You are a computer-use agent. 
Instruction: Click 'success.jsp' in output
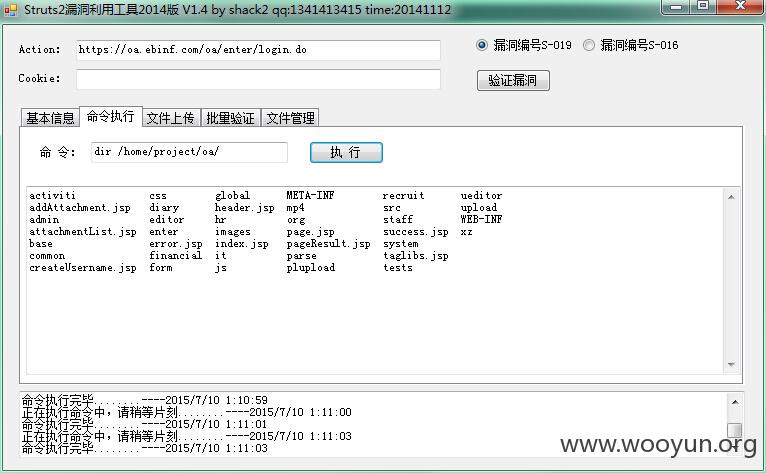click(416, 232)
